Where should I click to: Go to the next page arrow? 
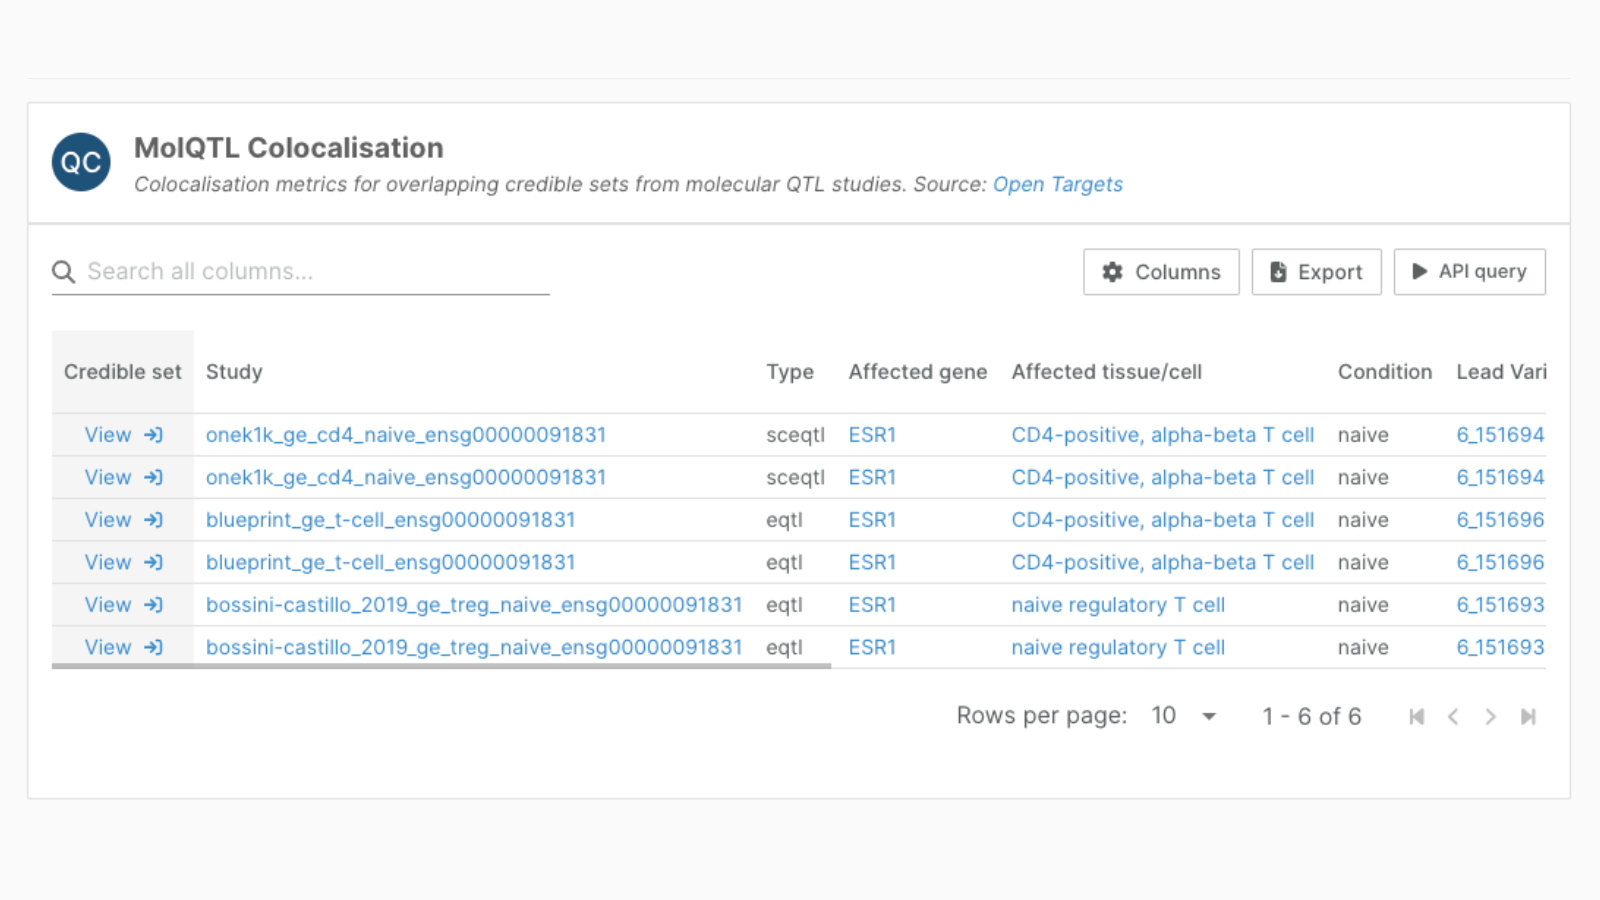click(x=1490, y=716)
